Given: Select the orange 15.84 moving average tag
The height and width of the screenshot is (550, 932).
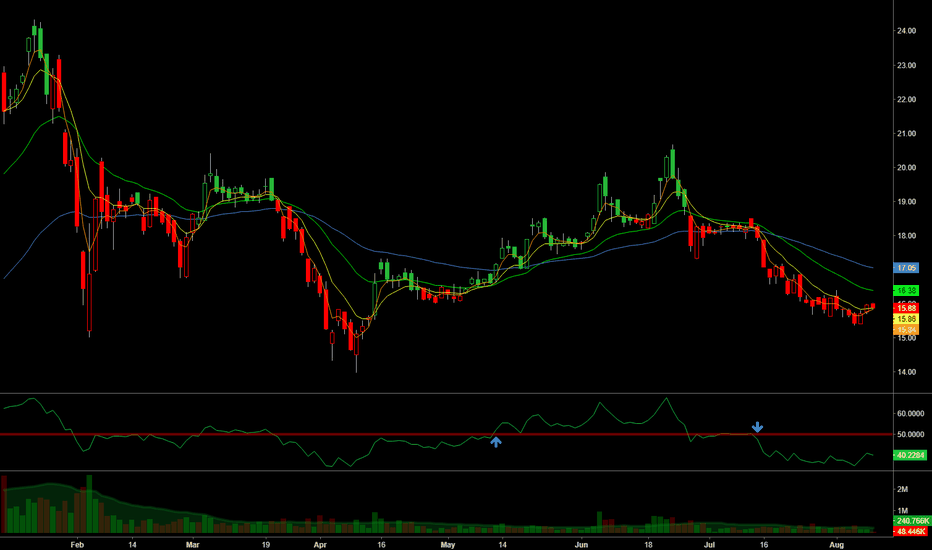Looking at the screenshot, I should 906,330.
